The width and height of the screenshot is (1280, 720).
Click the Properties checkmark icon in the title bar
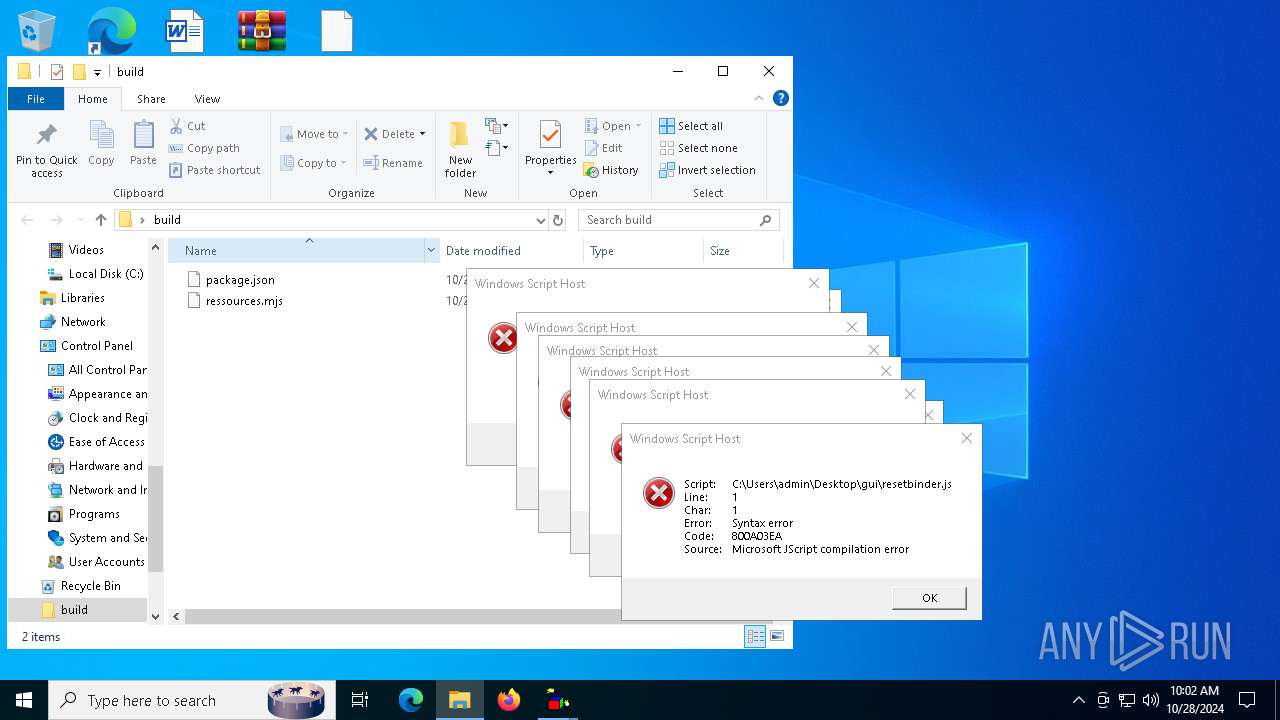(57, 72)
